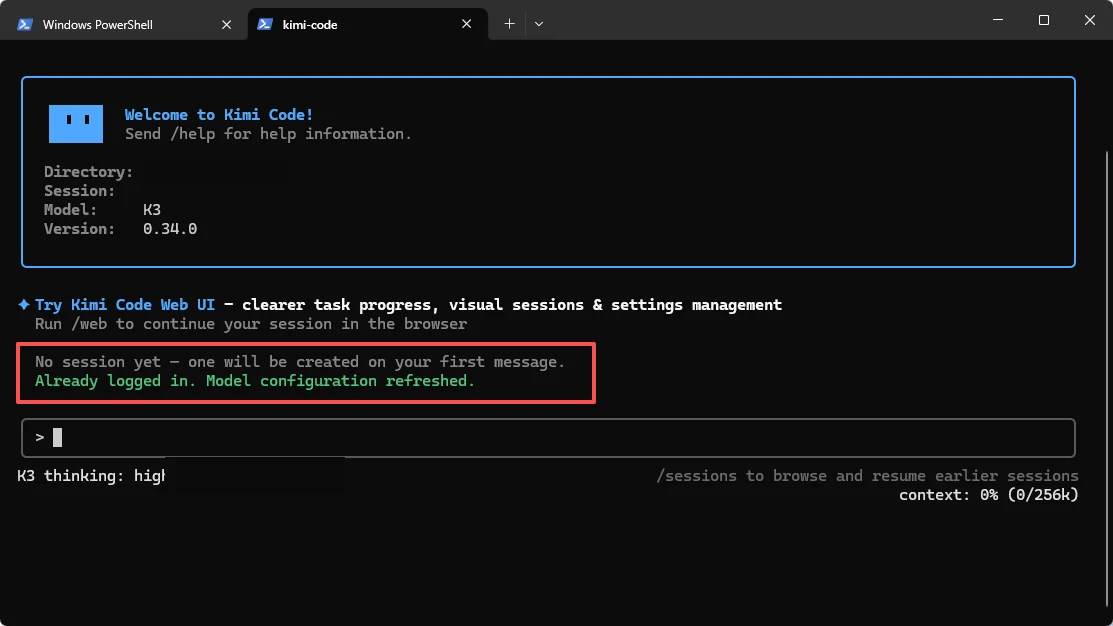Viewport: 1113px width, 626px height.
Task: Select the kimi-code tab
Action: [368, 24]
